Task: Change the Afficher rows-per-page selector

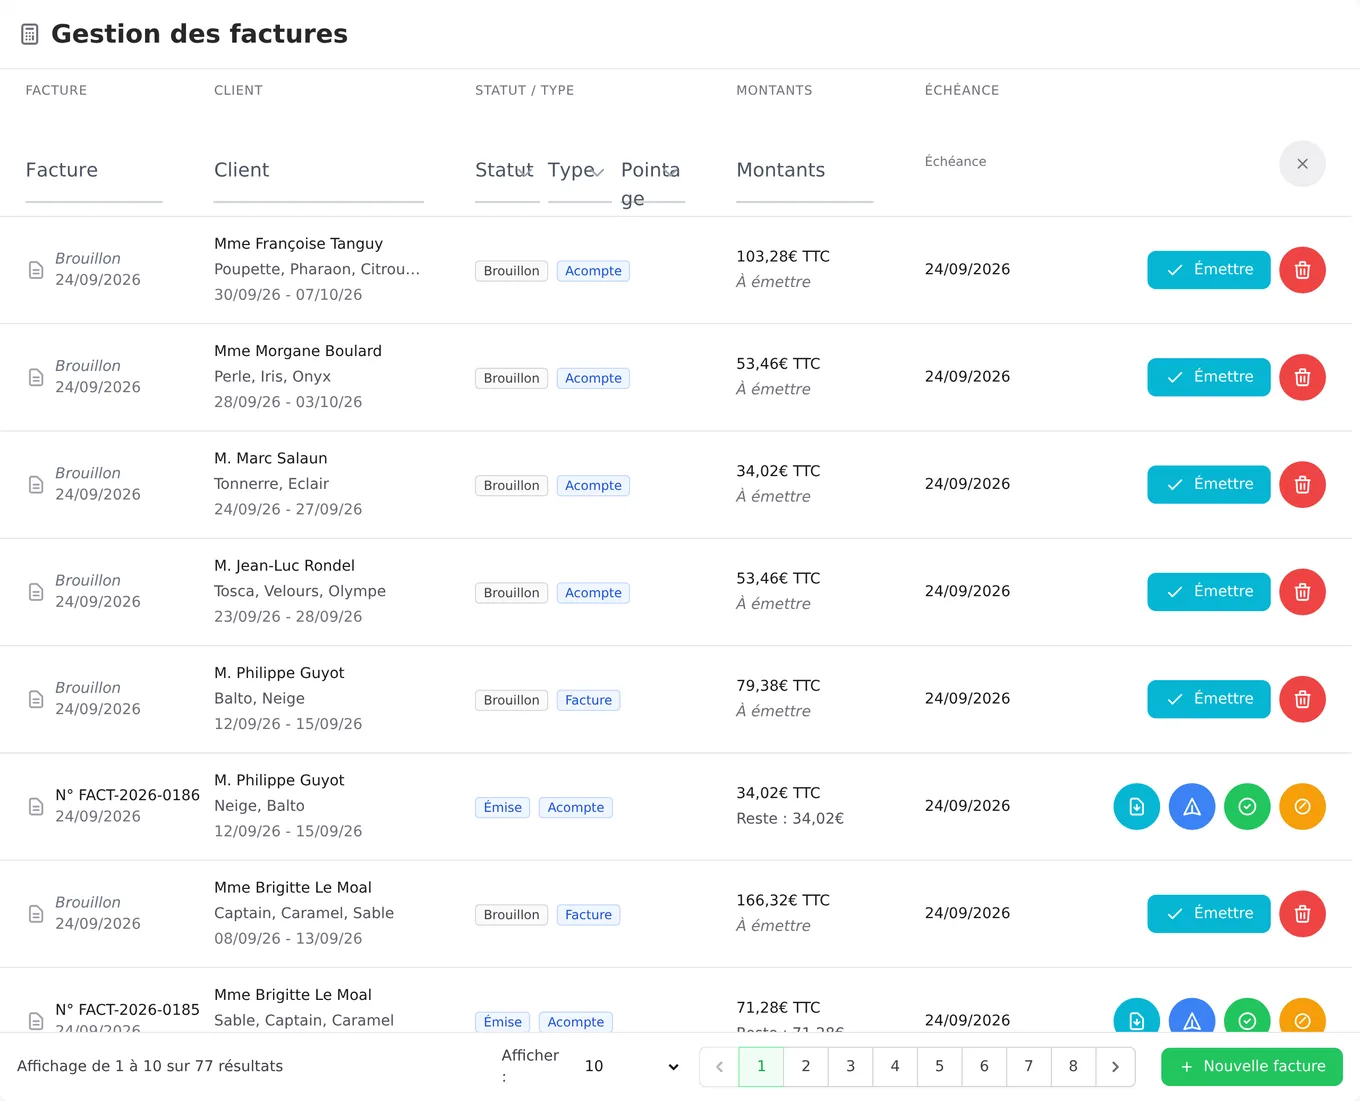Action: point(632,1067)
